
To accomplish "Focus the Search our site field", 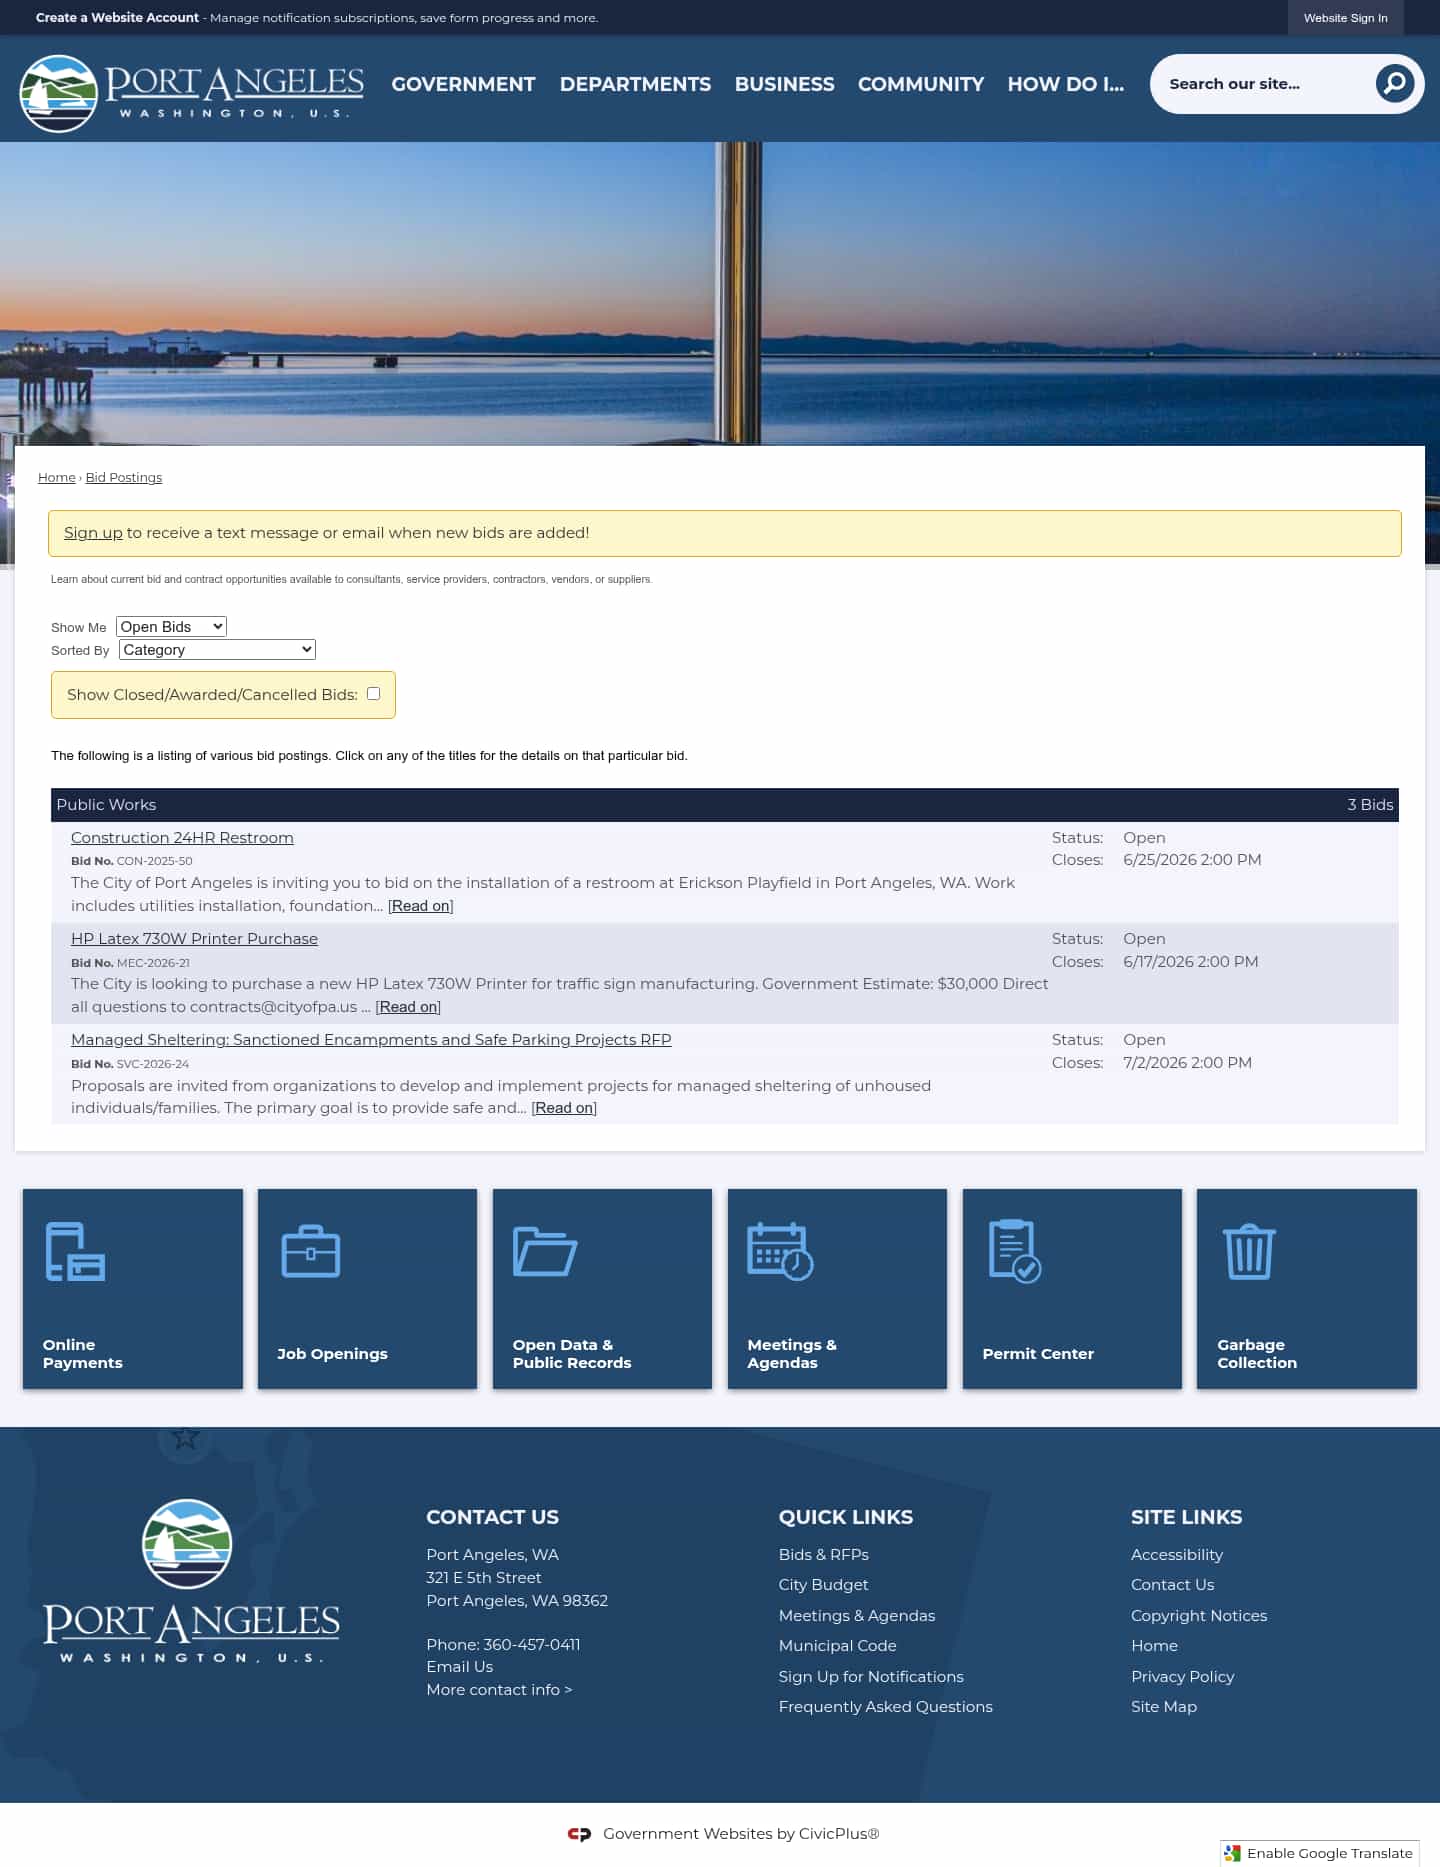I will click(1265, 84).
